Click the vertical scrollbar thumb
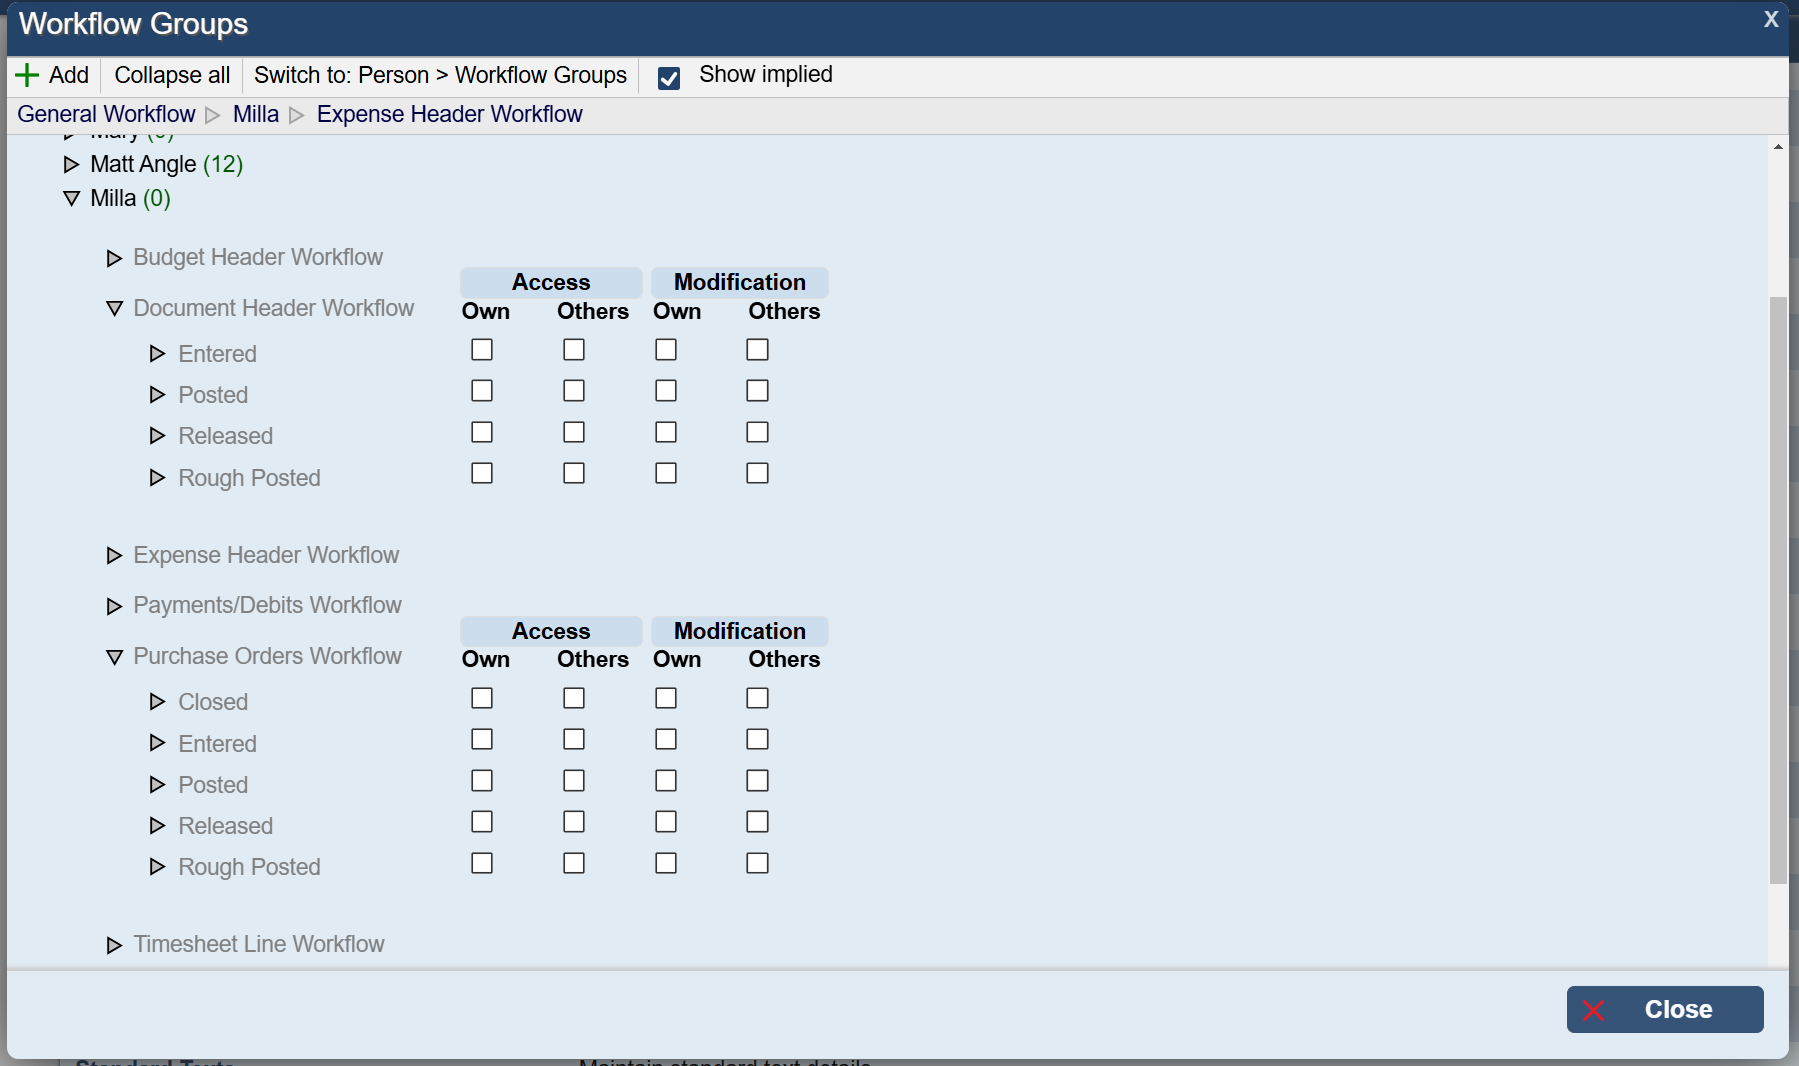The height and width of the screenshot is (1066, 1799). click(1777, 590)
